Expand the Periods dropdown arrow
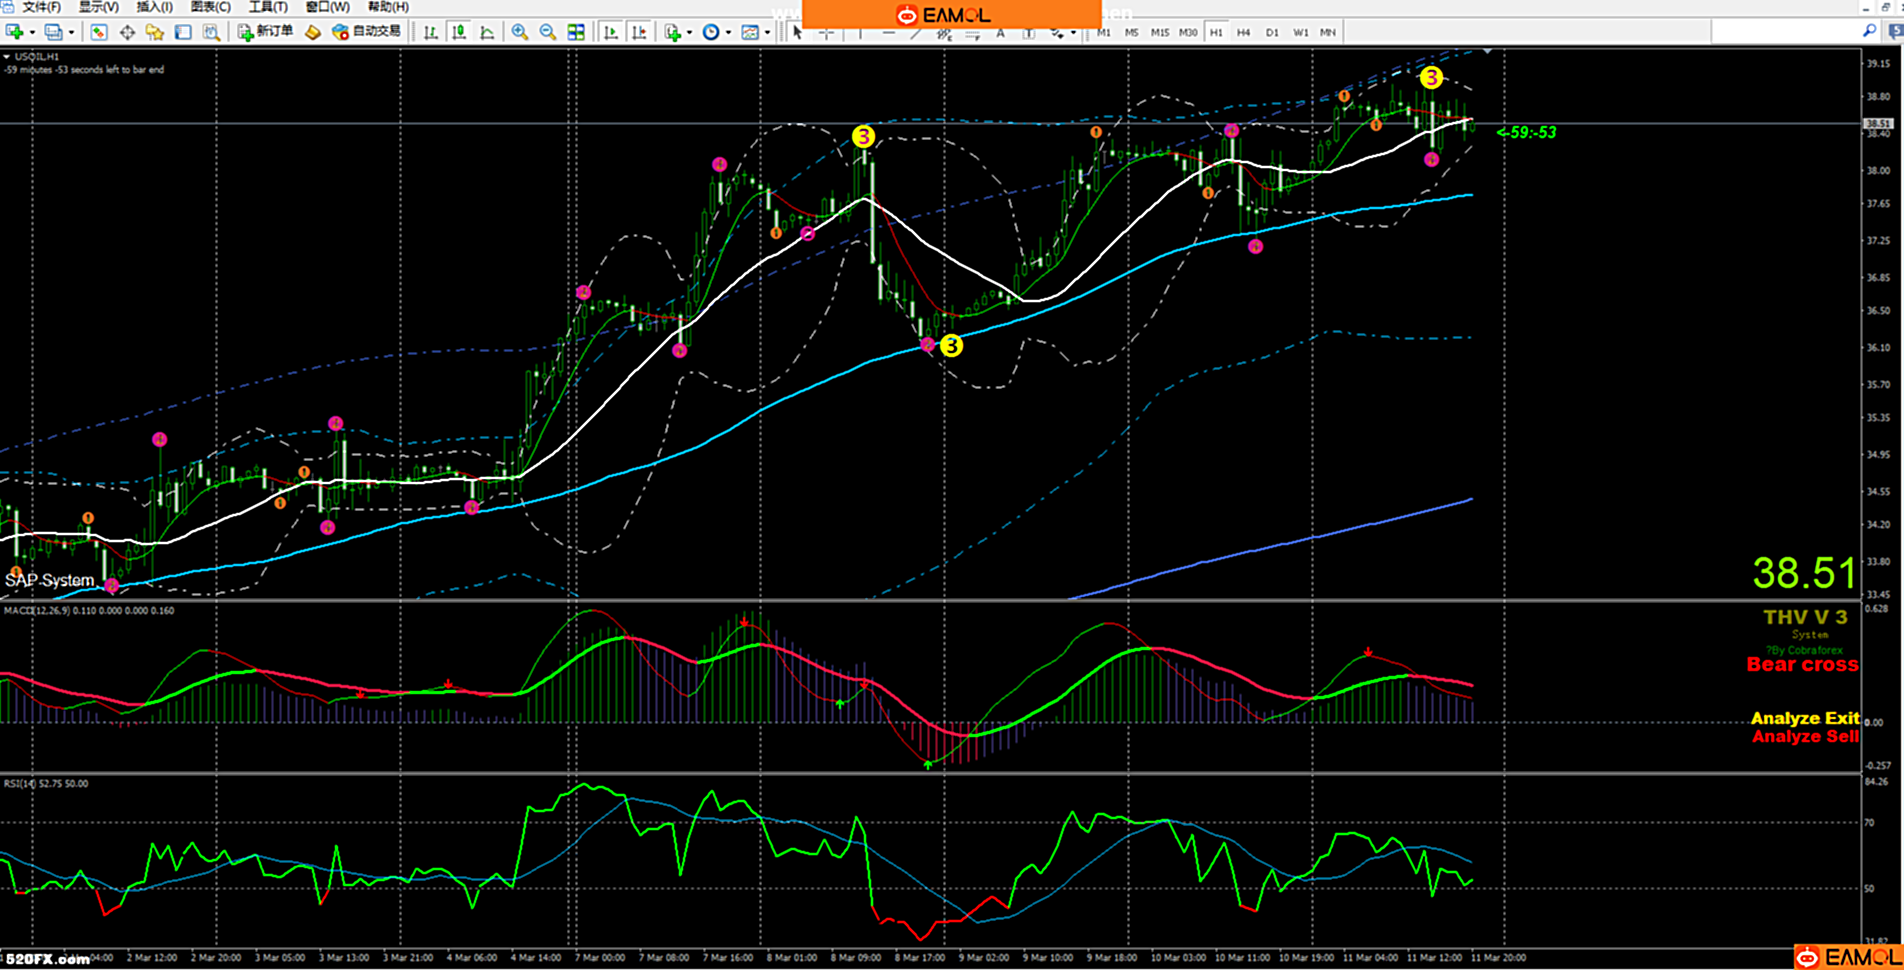 728,32
